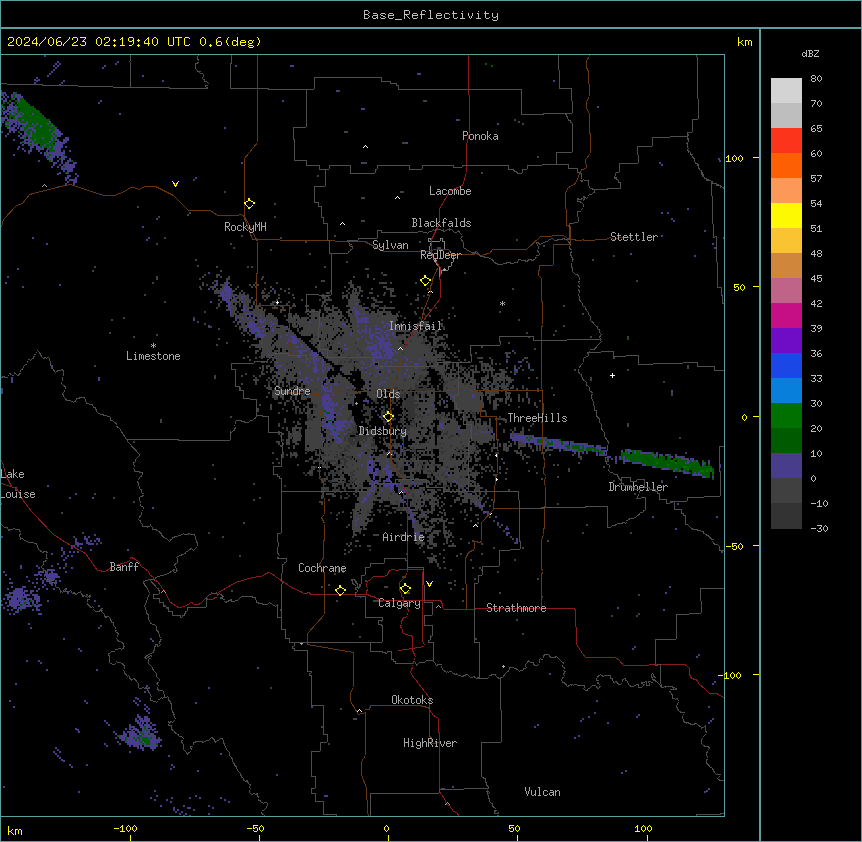
Task: Pick the slate purple 0-10 dBZ swatch
Action: [x=786, y=466]
